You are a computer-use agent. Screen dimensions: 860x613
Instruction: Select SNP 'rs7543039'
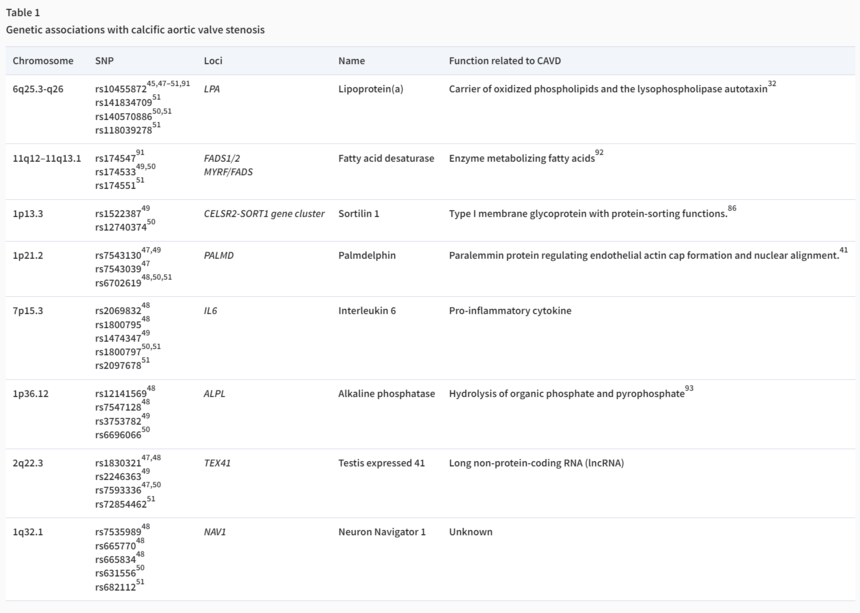(x=118, y=269)
